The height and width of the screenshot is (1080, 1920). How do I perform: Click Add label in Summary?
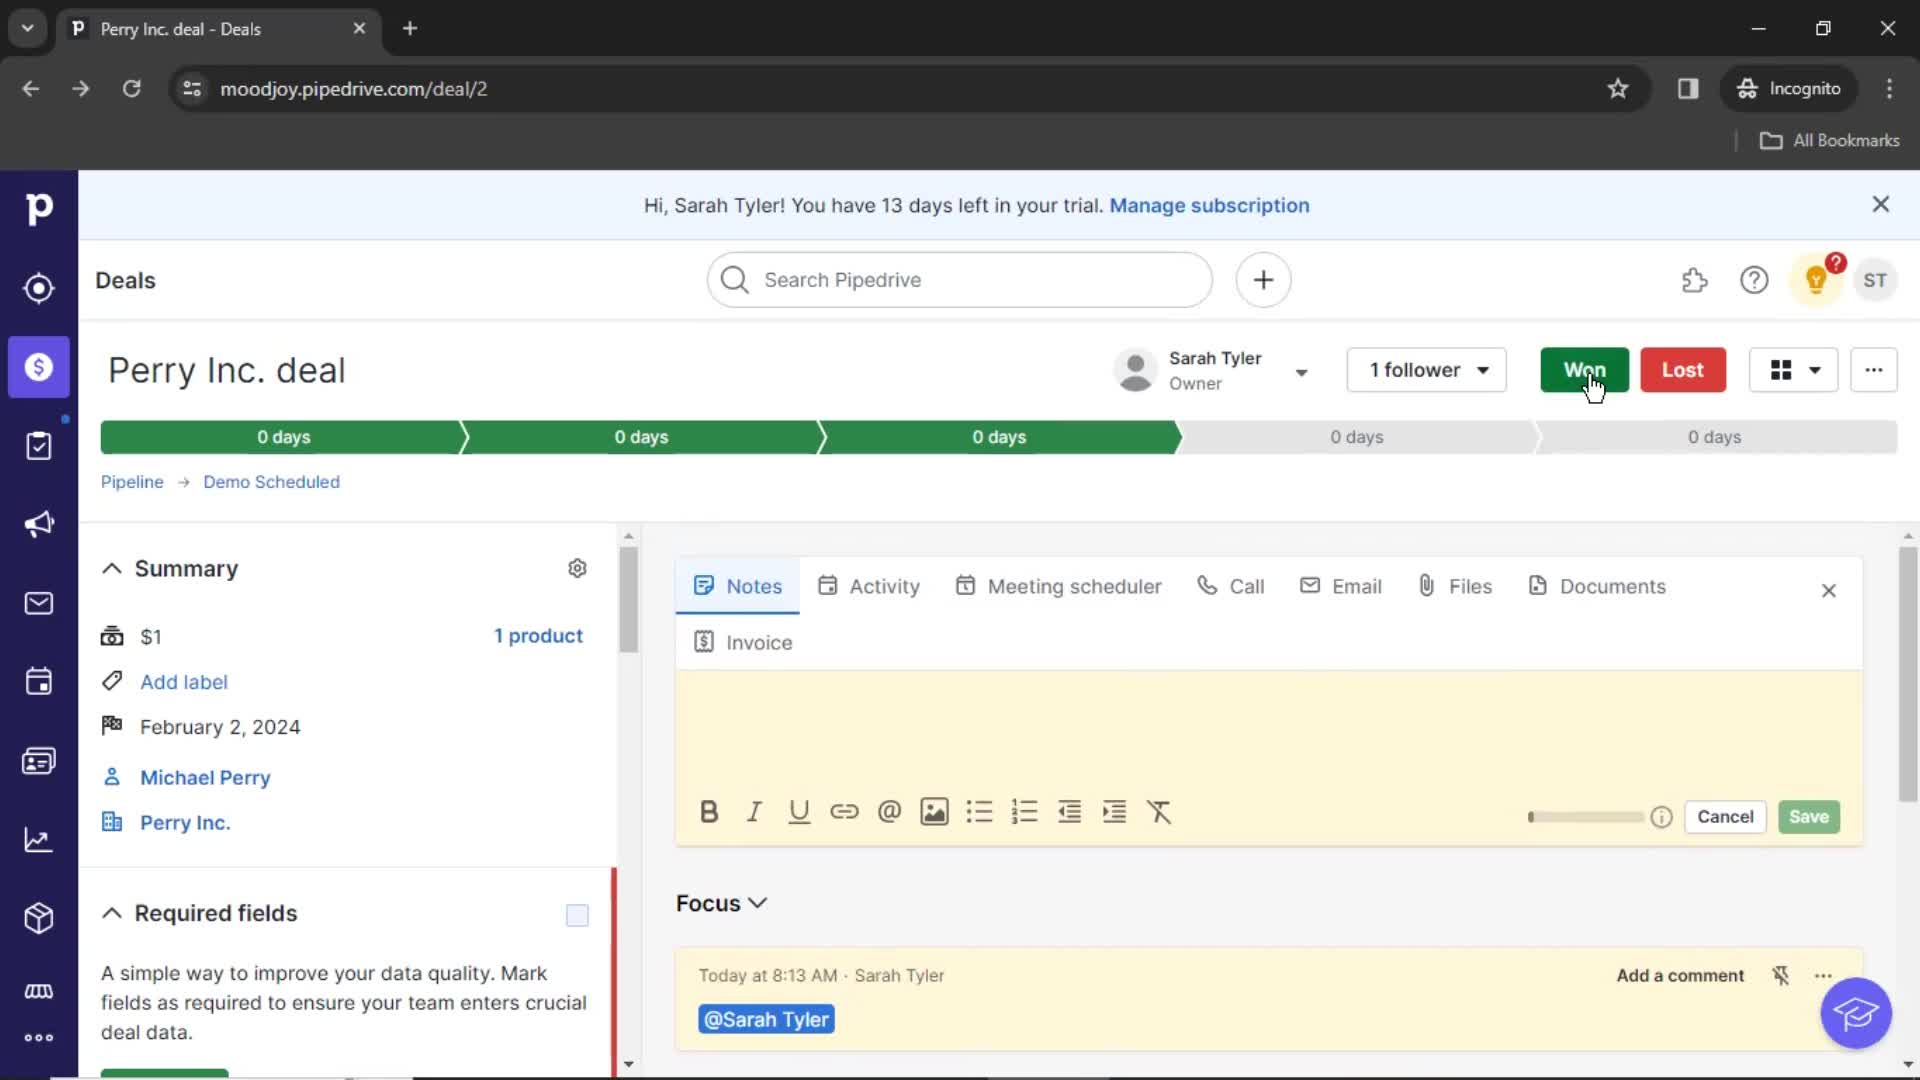(184, 682)
